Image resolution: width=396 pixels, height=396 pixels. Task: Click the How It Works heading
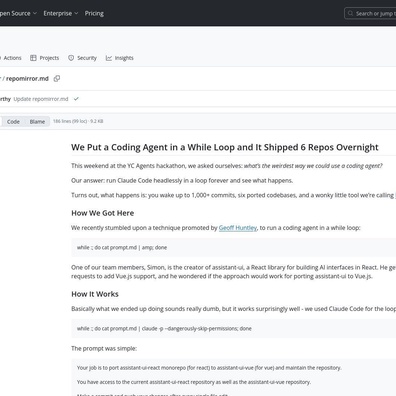[95, 294]
